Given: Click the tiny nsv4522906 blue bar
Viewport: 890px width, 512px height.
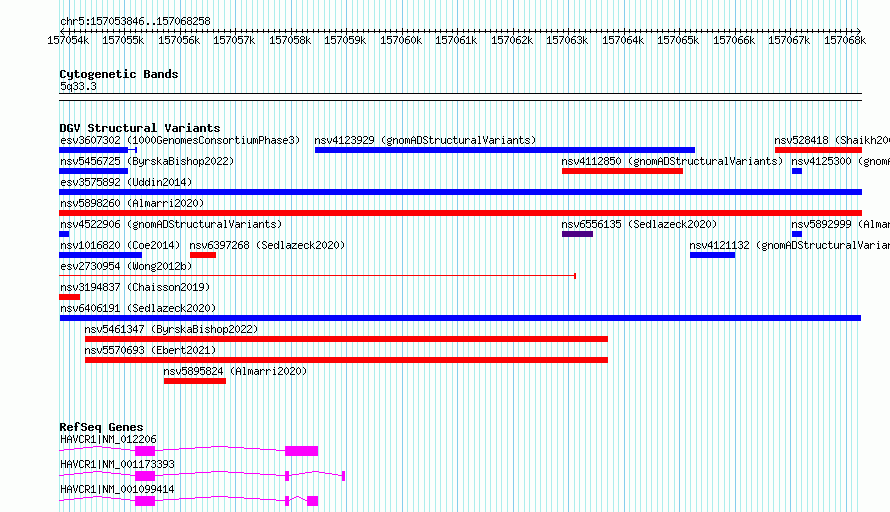Looking at the screenshot, I should point(64,234).
